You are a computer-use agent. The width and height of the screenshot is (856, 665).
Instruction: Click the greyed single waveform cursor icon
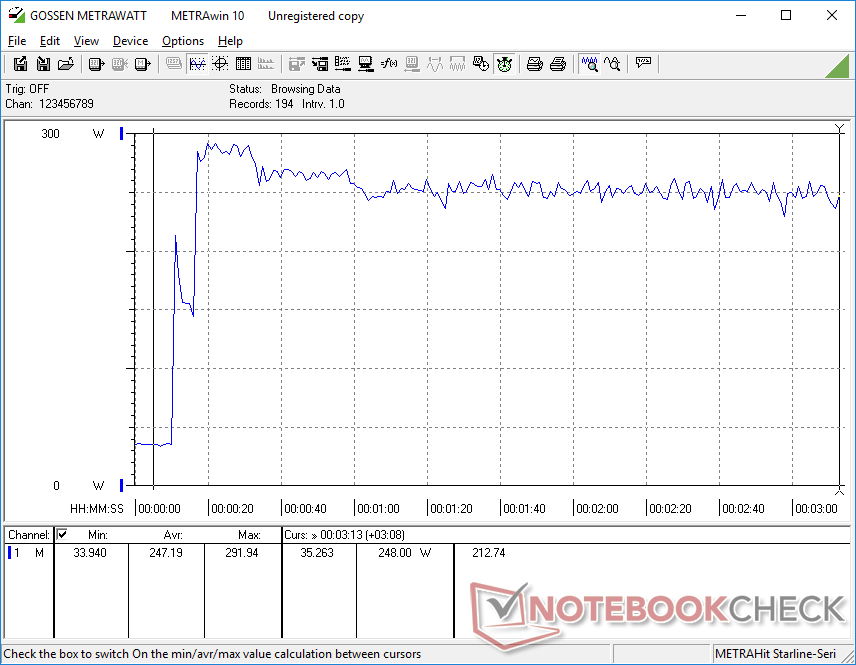435,64
